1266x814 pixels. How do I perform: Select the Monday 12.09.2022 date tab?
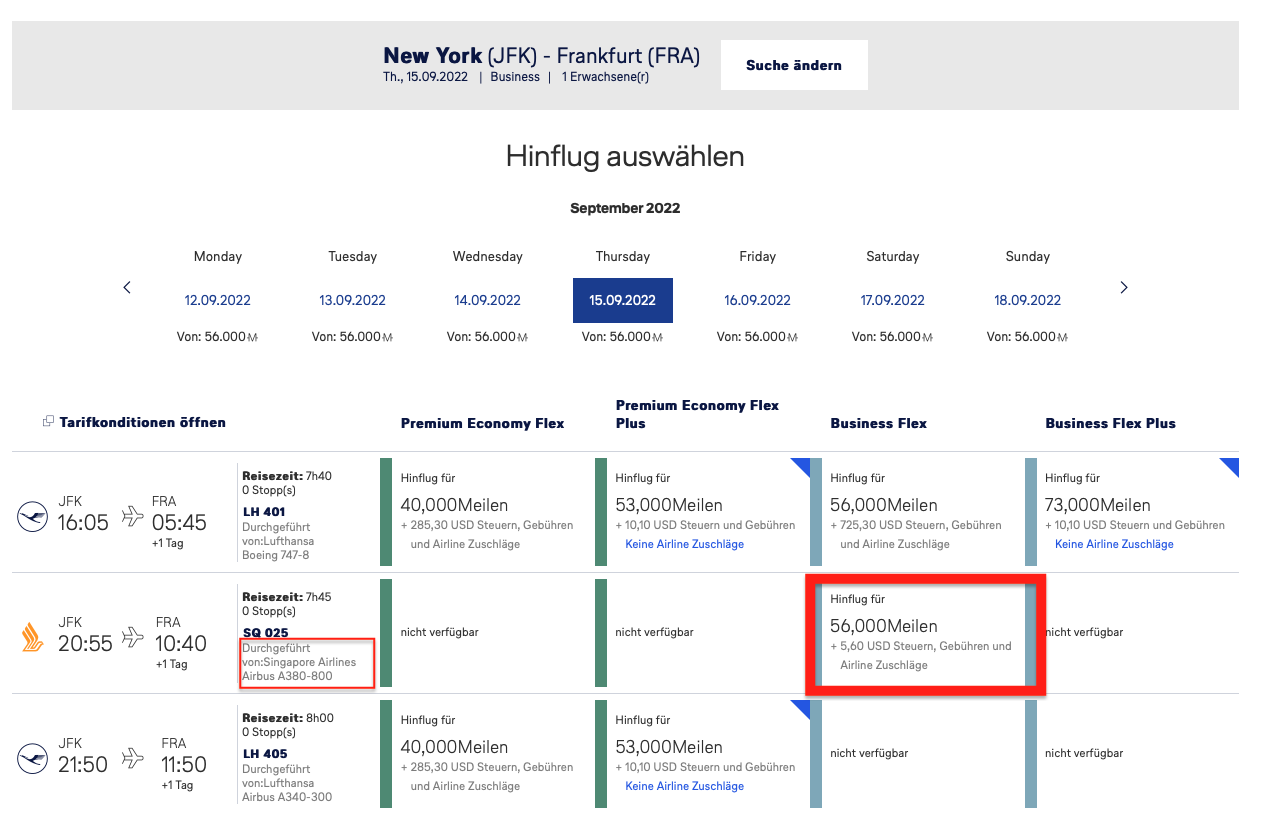[217, 300]
